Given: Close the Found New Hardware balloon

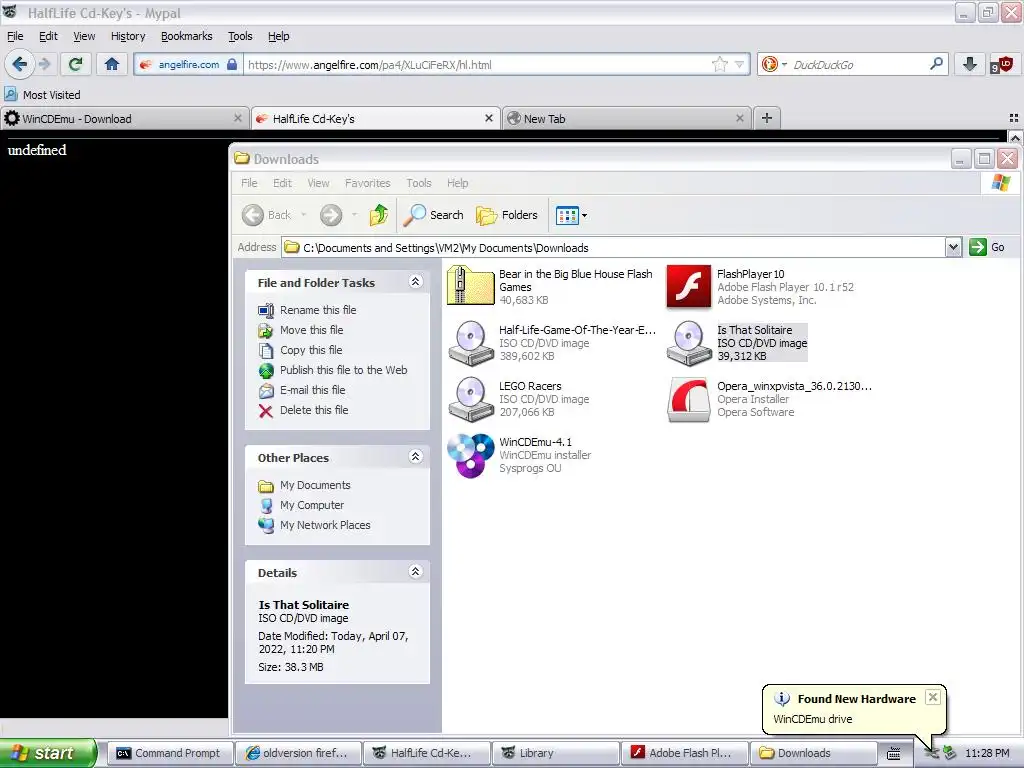Looking at the screenshot, I should click(x=933, y=697).
